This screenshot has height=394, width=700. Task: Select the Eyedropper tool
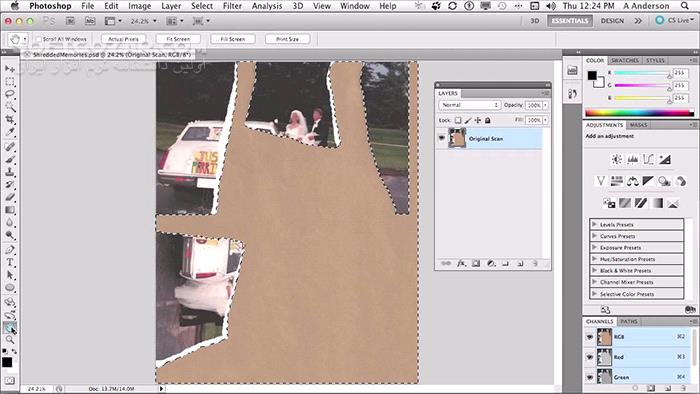[x=10, y=132]
